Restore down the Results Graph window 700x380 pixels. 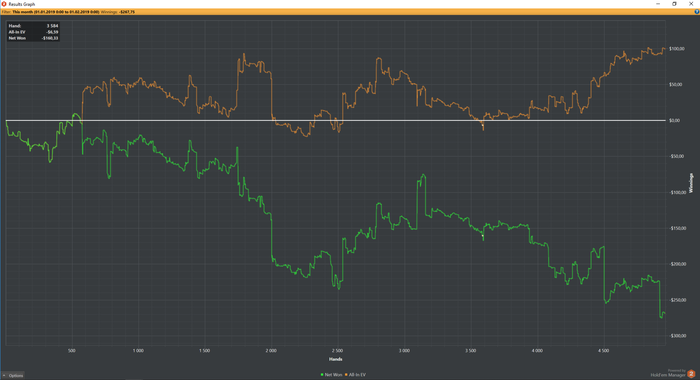(x=674, y=4)
